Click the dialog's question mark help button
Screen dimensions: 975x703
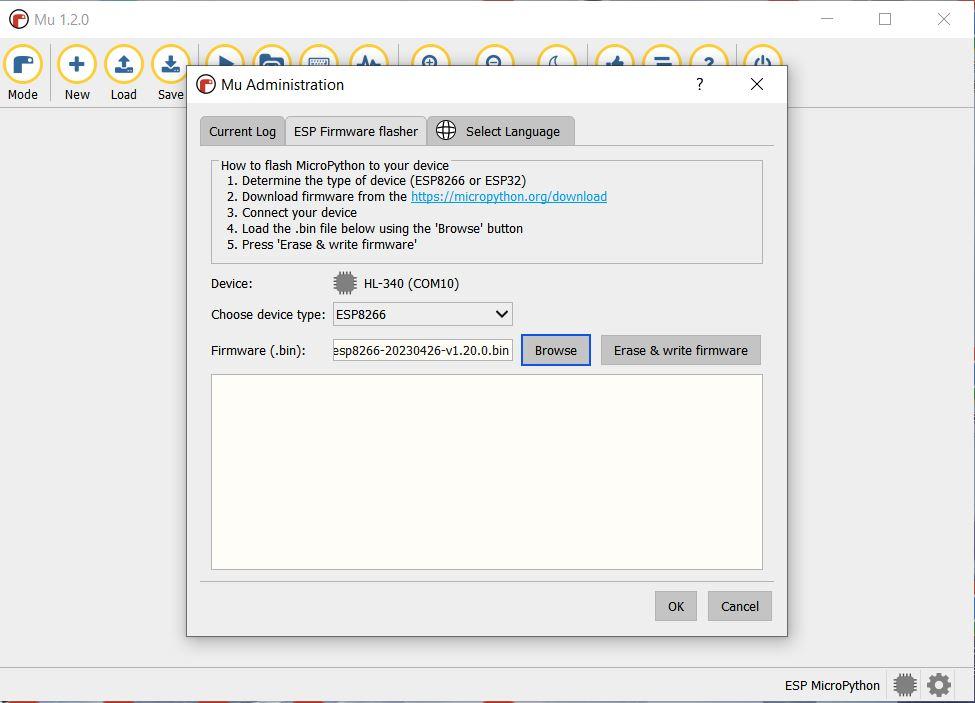[700, 84]
